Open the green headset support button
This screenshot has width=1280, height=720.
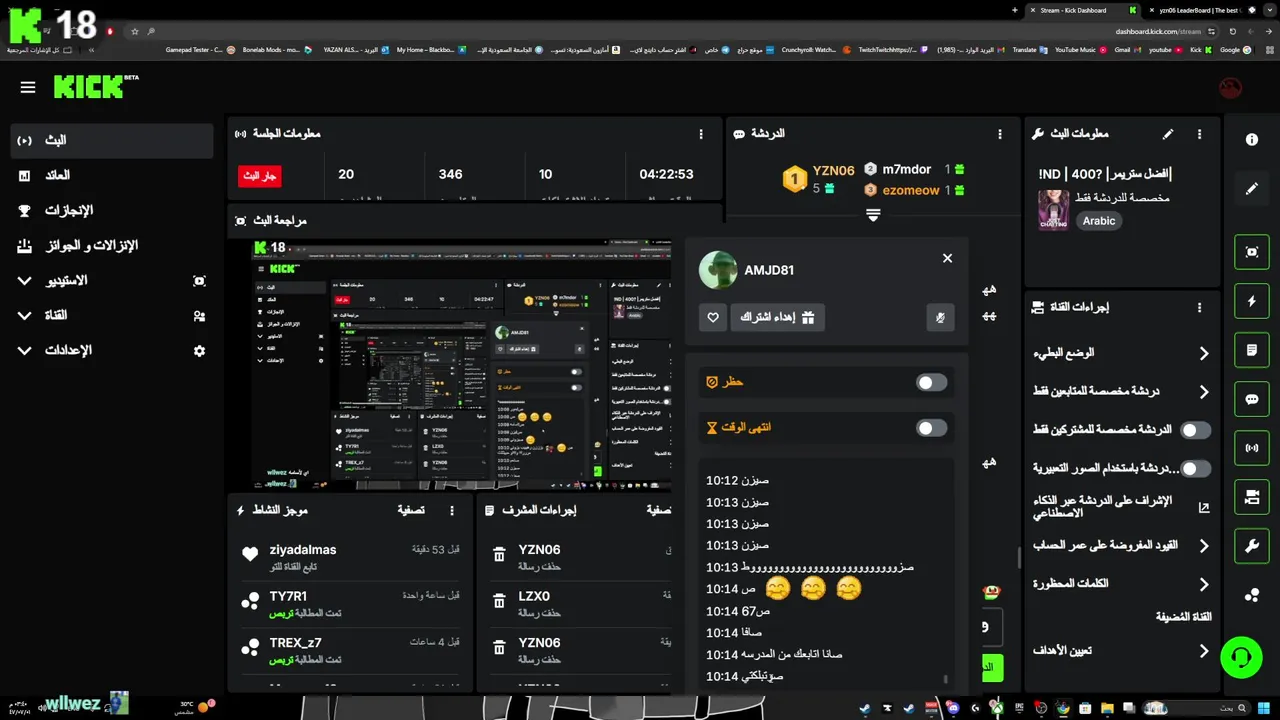(x=1241, y=657)
